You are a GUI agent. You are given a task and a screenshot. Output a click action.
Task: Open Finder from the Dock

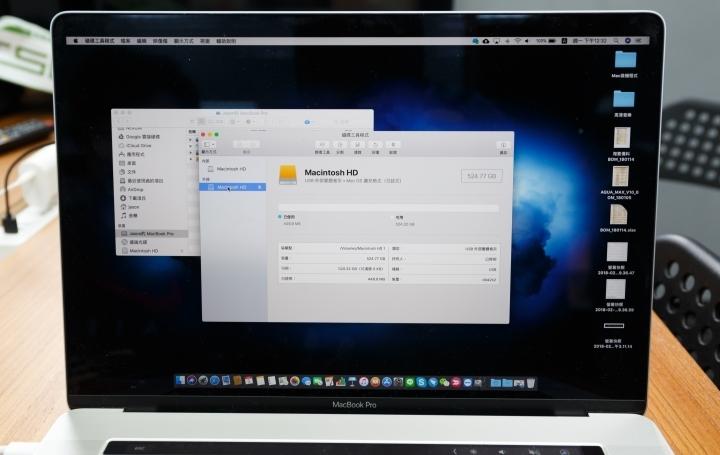pyautogui.click(x=180, y=380)
